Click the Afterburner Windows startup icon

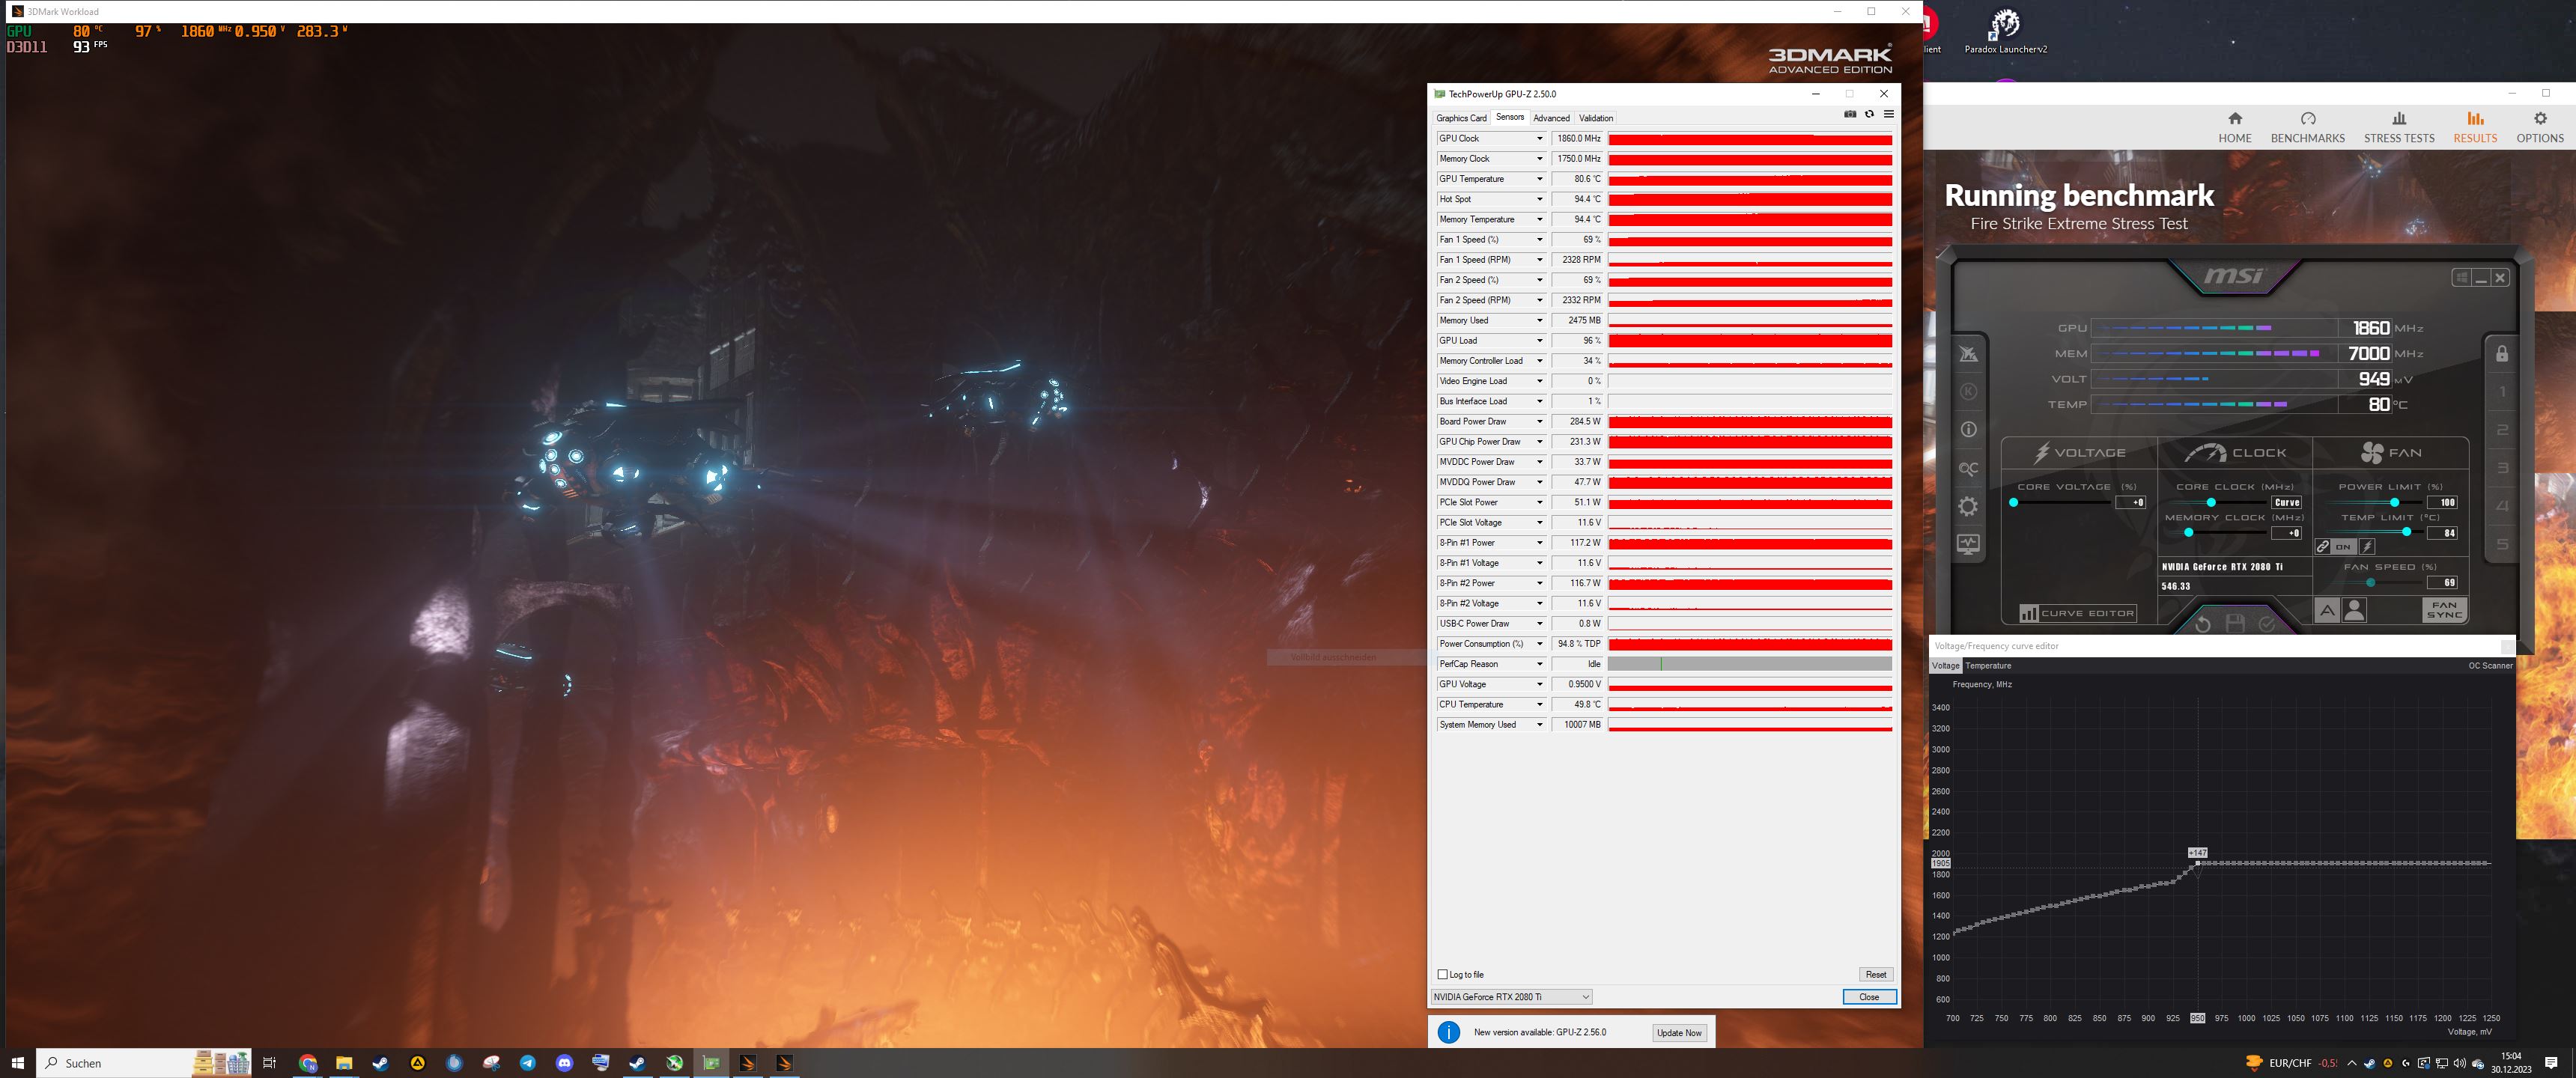tap(2461, 277)
